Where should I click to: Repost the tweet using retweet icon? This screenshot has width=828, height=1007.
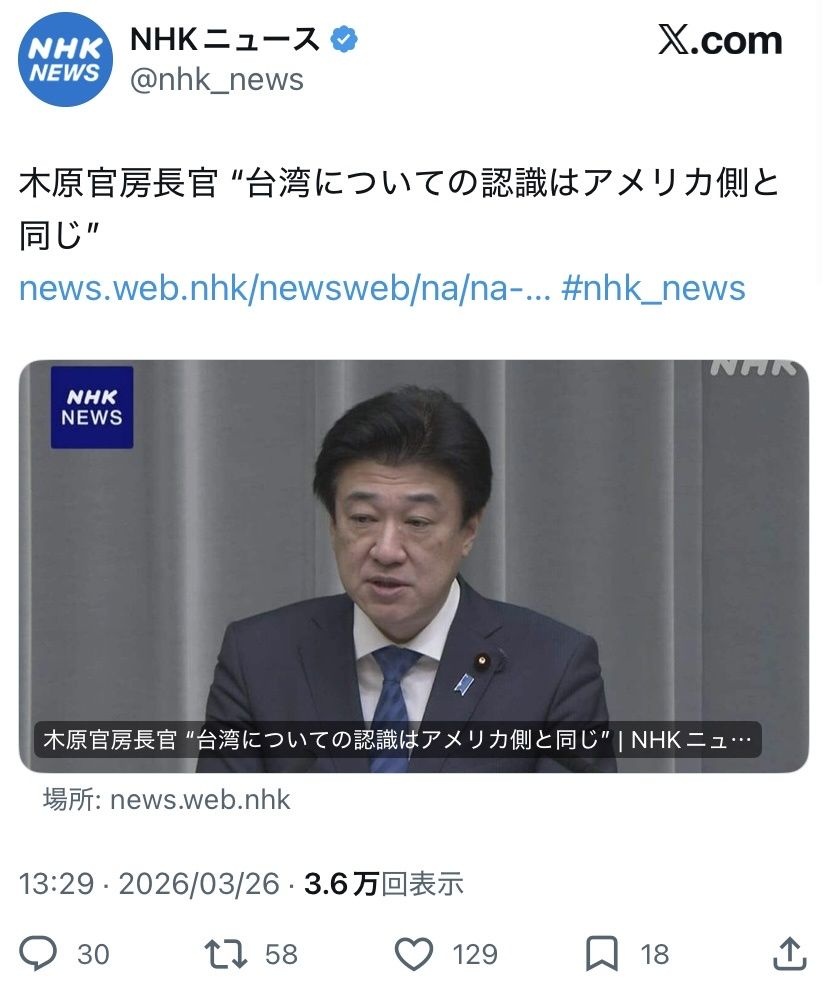pyautogui.click(x=225, y=954)
